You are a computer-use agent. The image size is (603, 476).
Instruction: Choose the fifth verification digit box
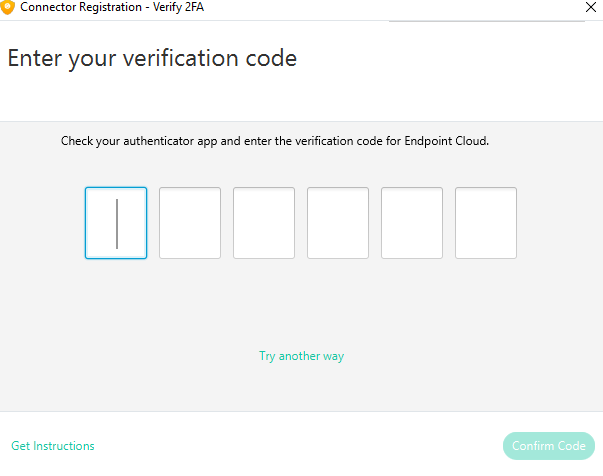[412, 223]
